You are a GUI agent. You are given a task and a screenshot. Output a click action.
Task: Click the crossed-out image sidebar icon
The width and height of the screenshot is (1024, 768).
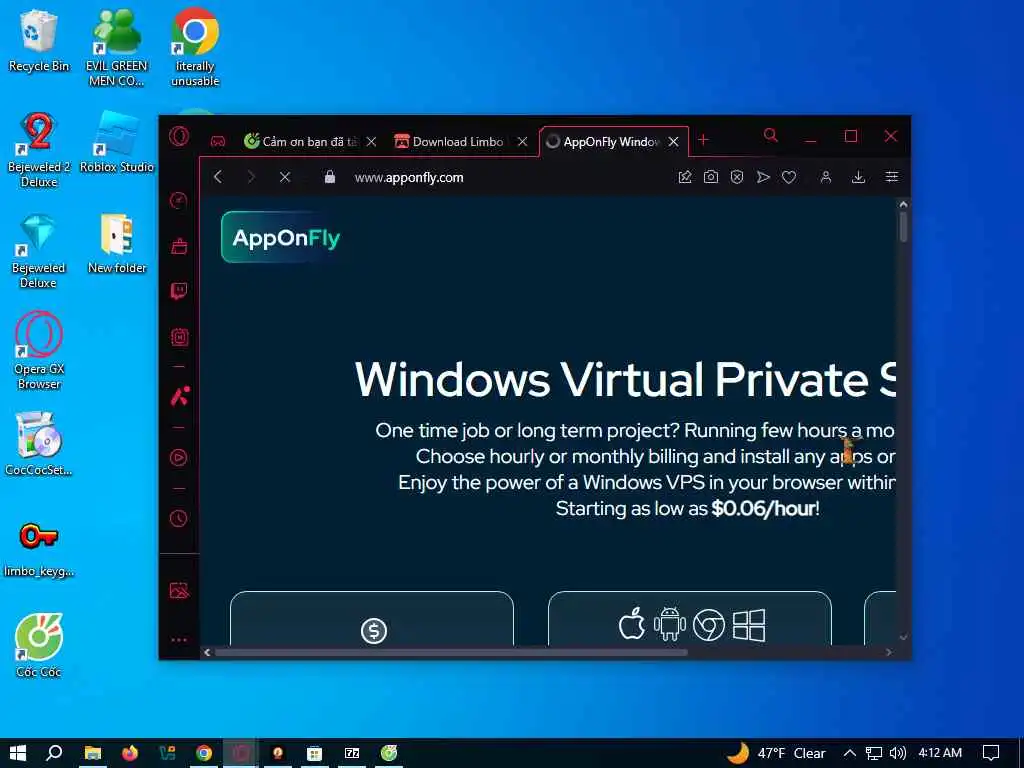pyautogui.click(x=179, y=590)
